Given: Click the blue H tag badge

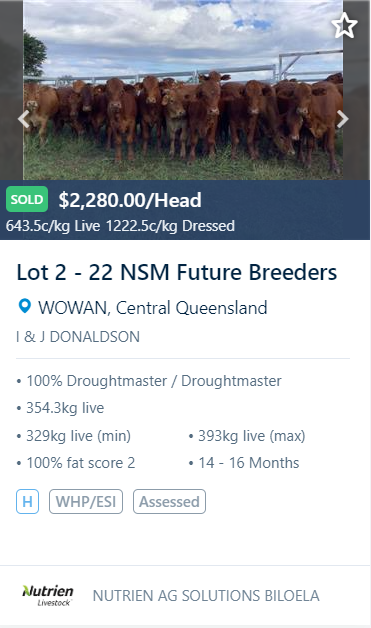Looking at the screenshot, I should (27, 501).
